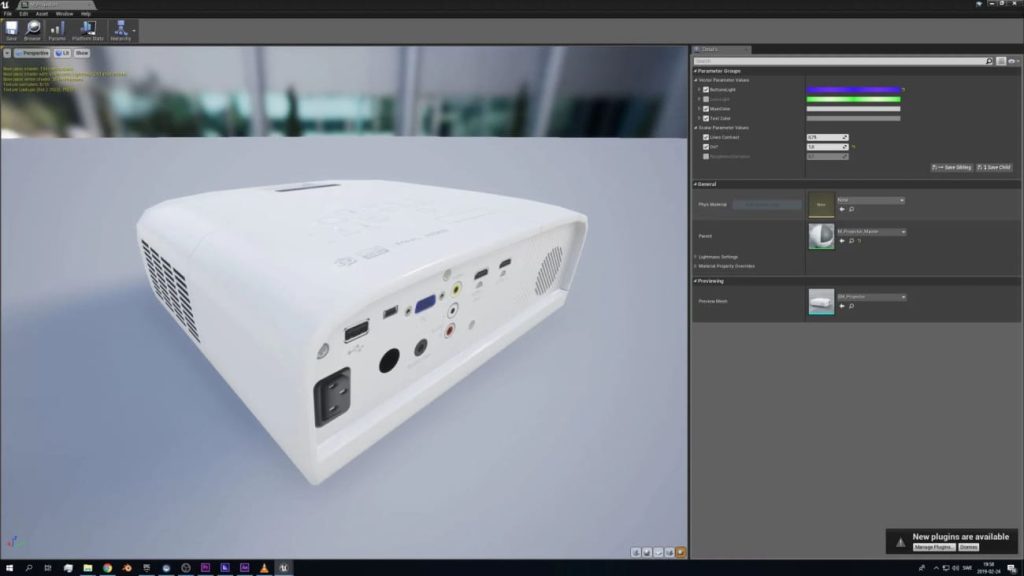Click the Manage Plugins button
1024x576 pixels.
click(933, 547)
